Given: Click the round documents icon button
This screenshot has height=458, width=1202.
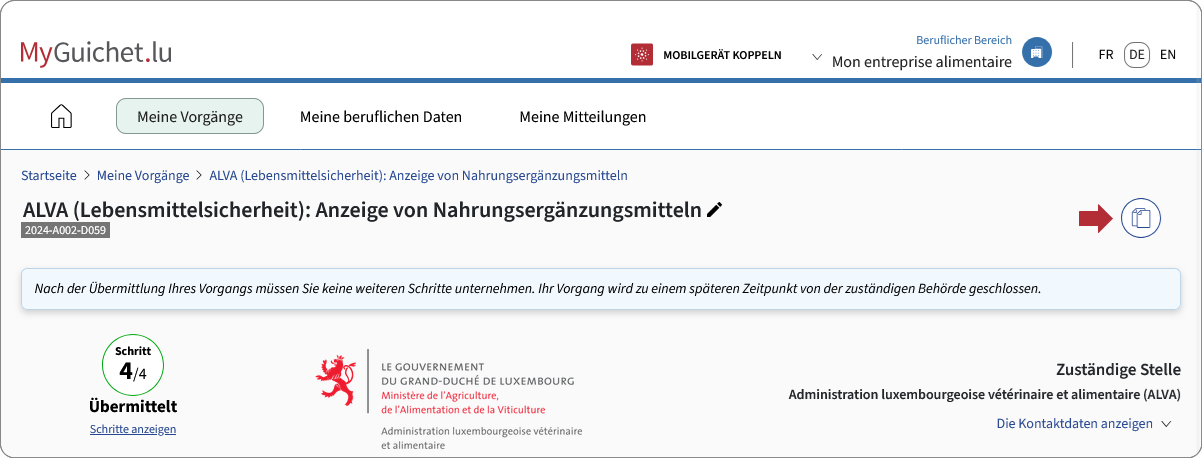Looking at the screenshot, I should click(x=1141, y=218).
